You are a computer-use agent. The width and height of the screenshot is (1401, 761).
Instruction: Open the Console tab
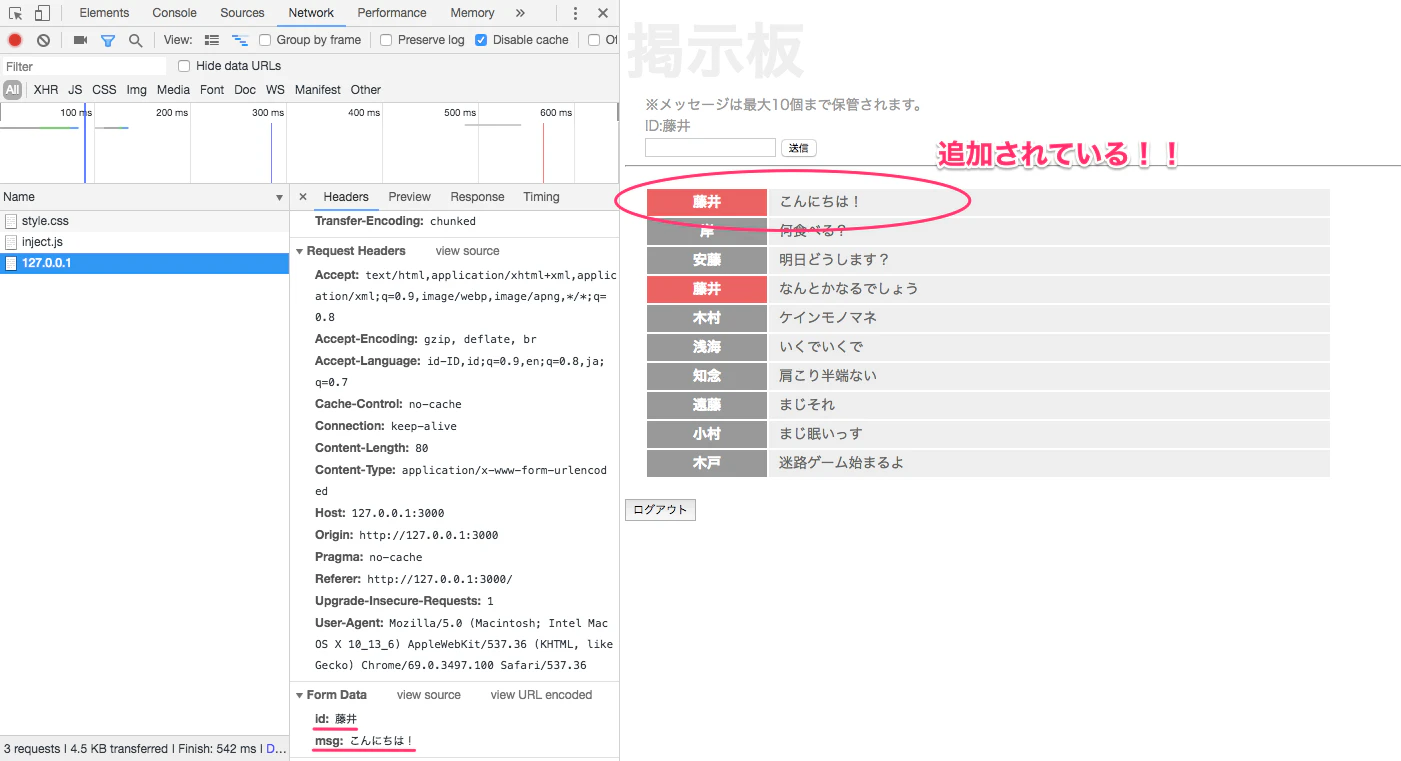(175, 13)
